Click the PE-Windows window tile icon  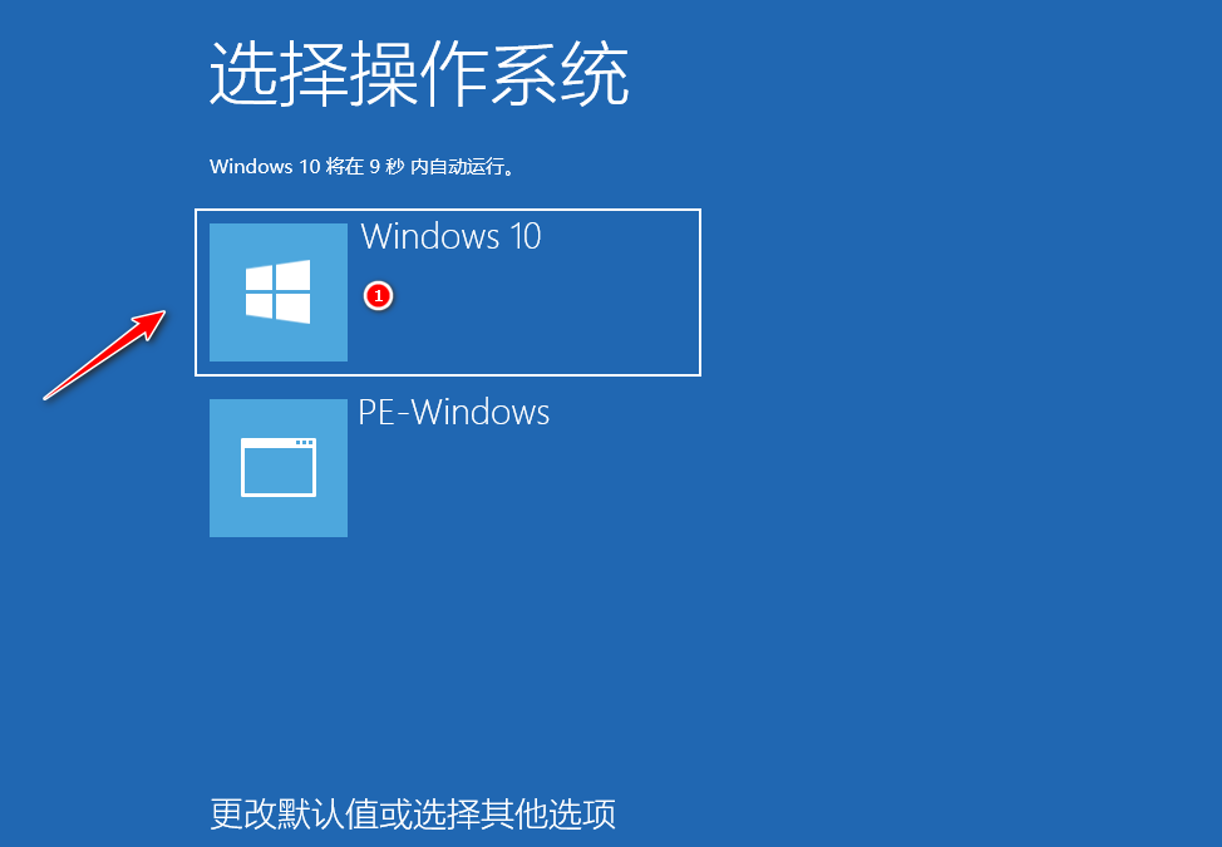[278, 468]
